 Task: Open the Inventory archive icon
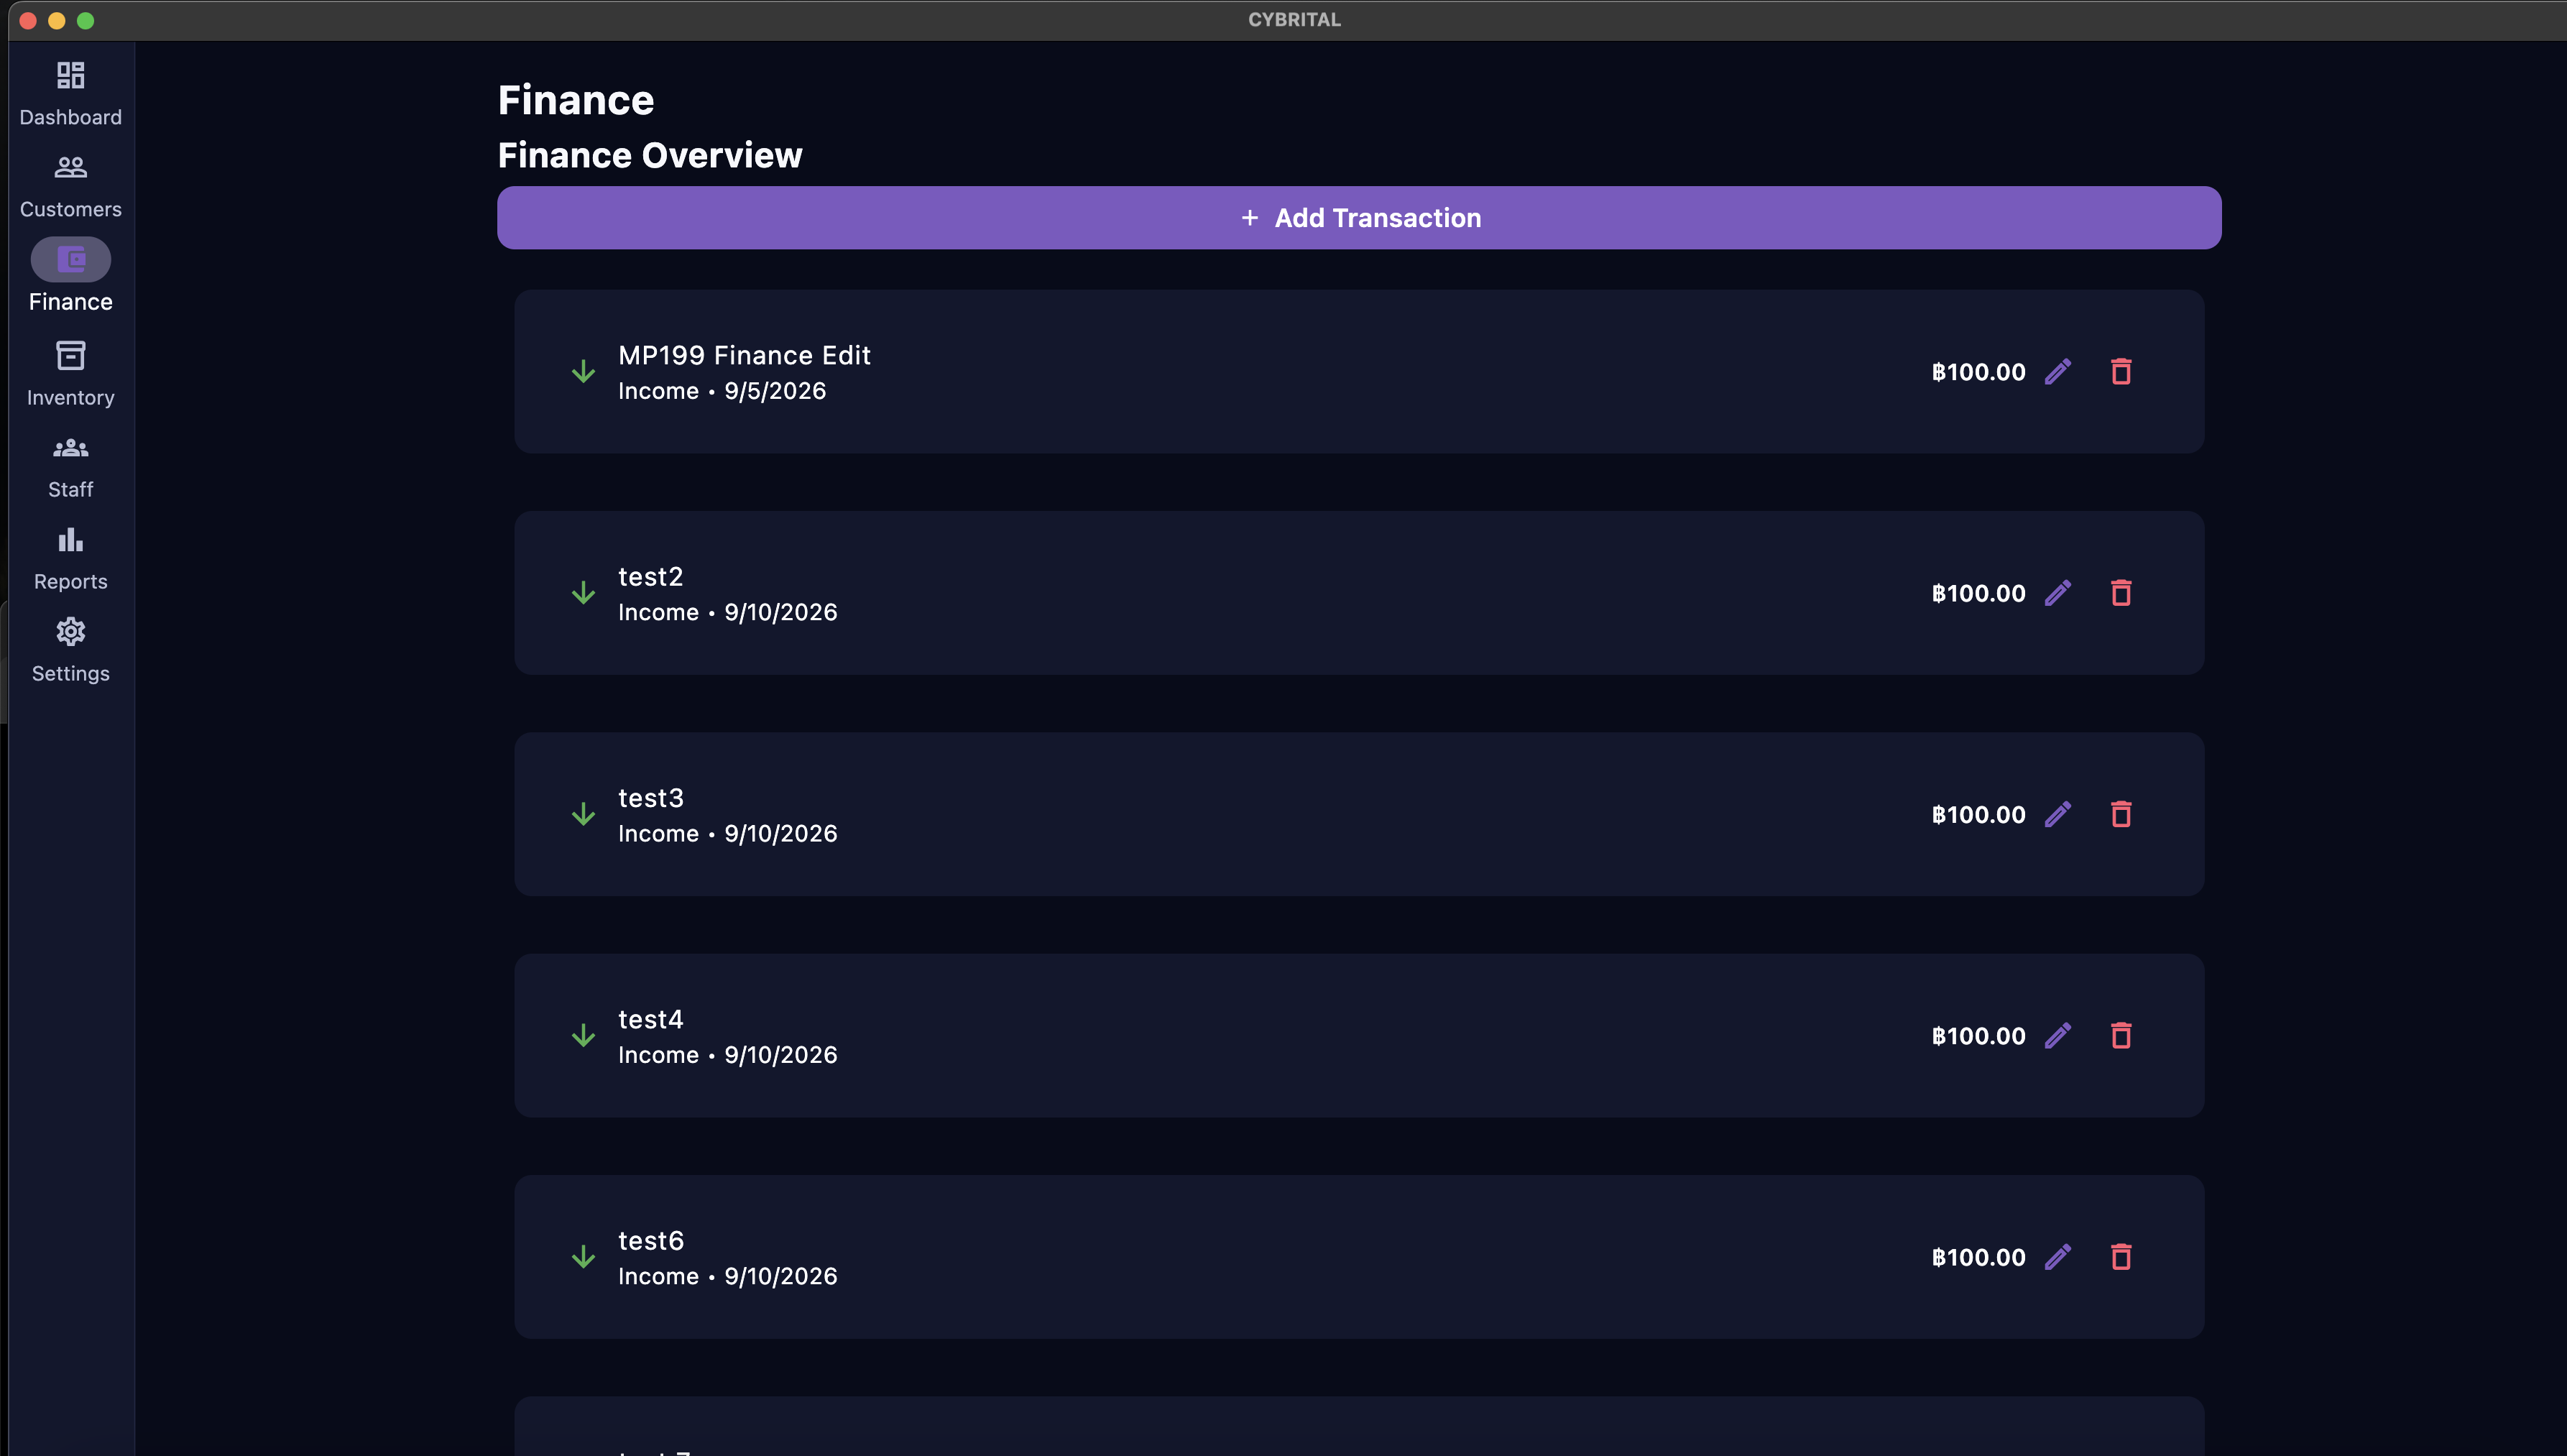coord(70,355)
